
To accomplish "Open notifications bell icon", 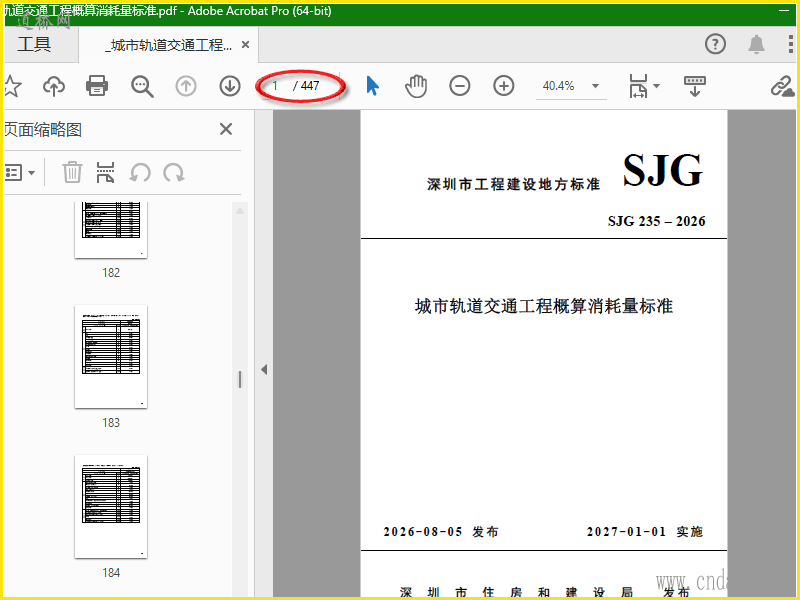I will point(756,44).
